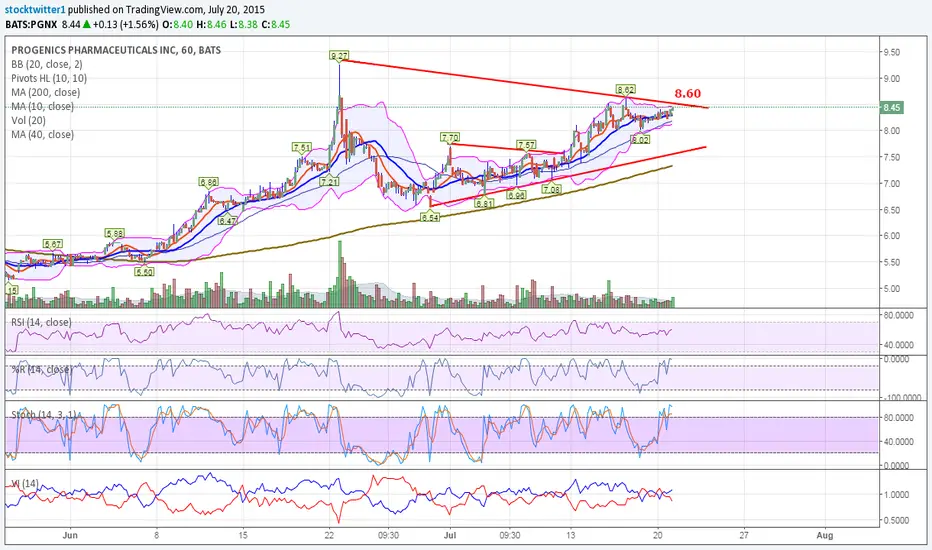Select the BB (20, close, 2) indicator legend

(x=47, y=64)
